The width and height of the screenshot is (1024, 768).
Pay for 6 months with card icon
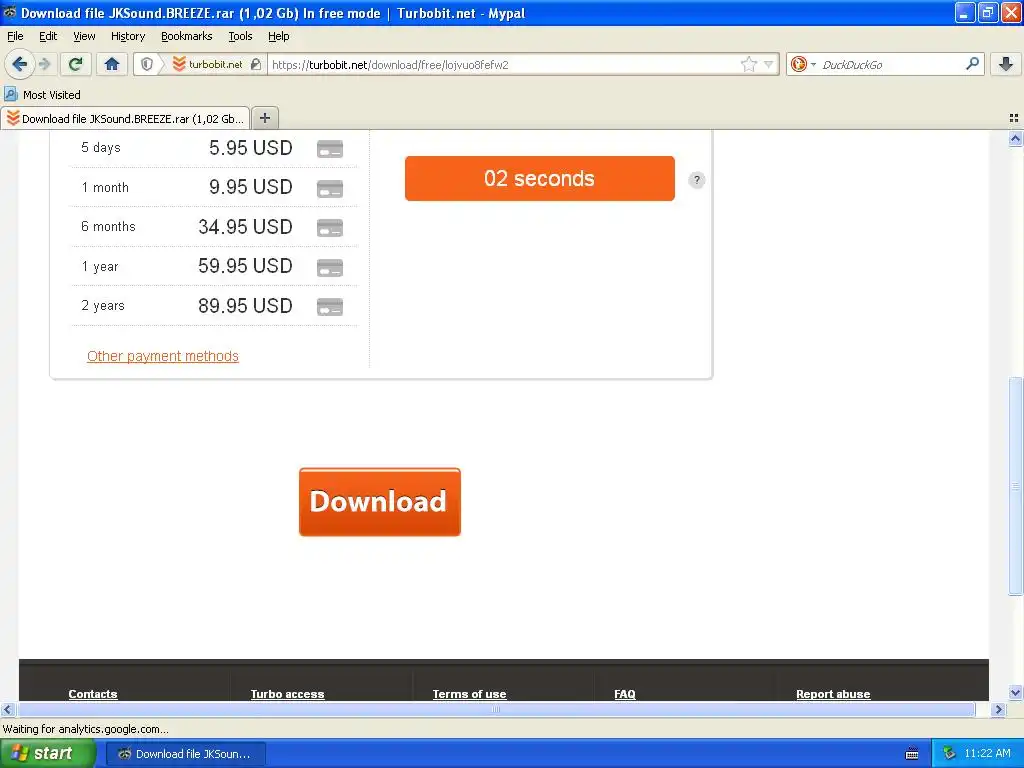pyautogui.click(x=330, y=228)
